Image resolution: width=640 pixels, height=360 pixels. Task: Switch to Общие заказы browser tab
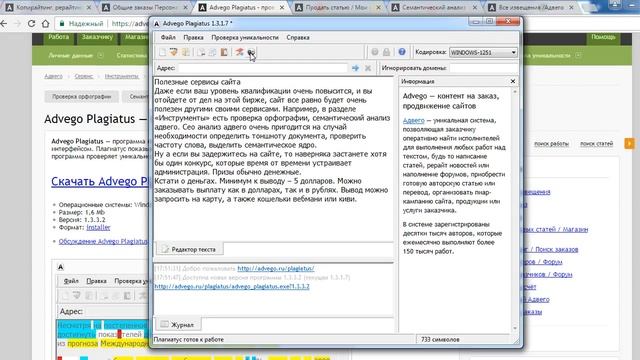[x=145, y=7]
